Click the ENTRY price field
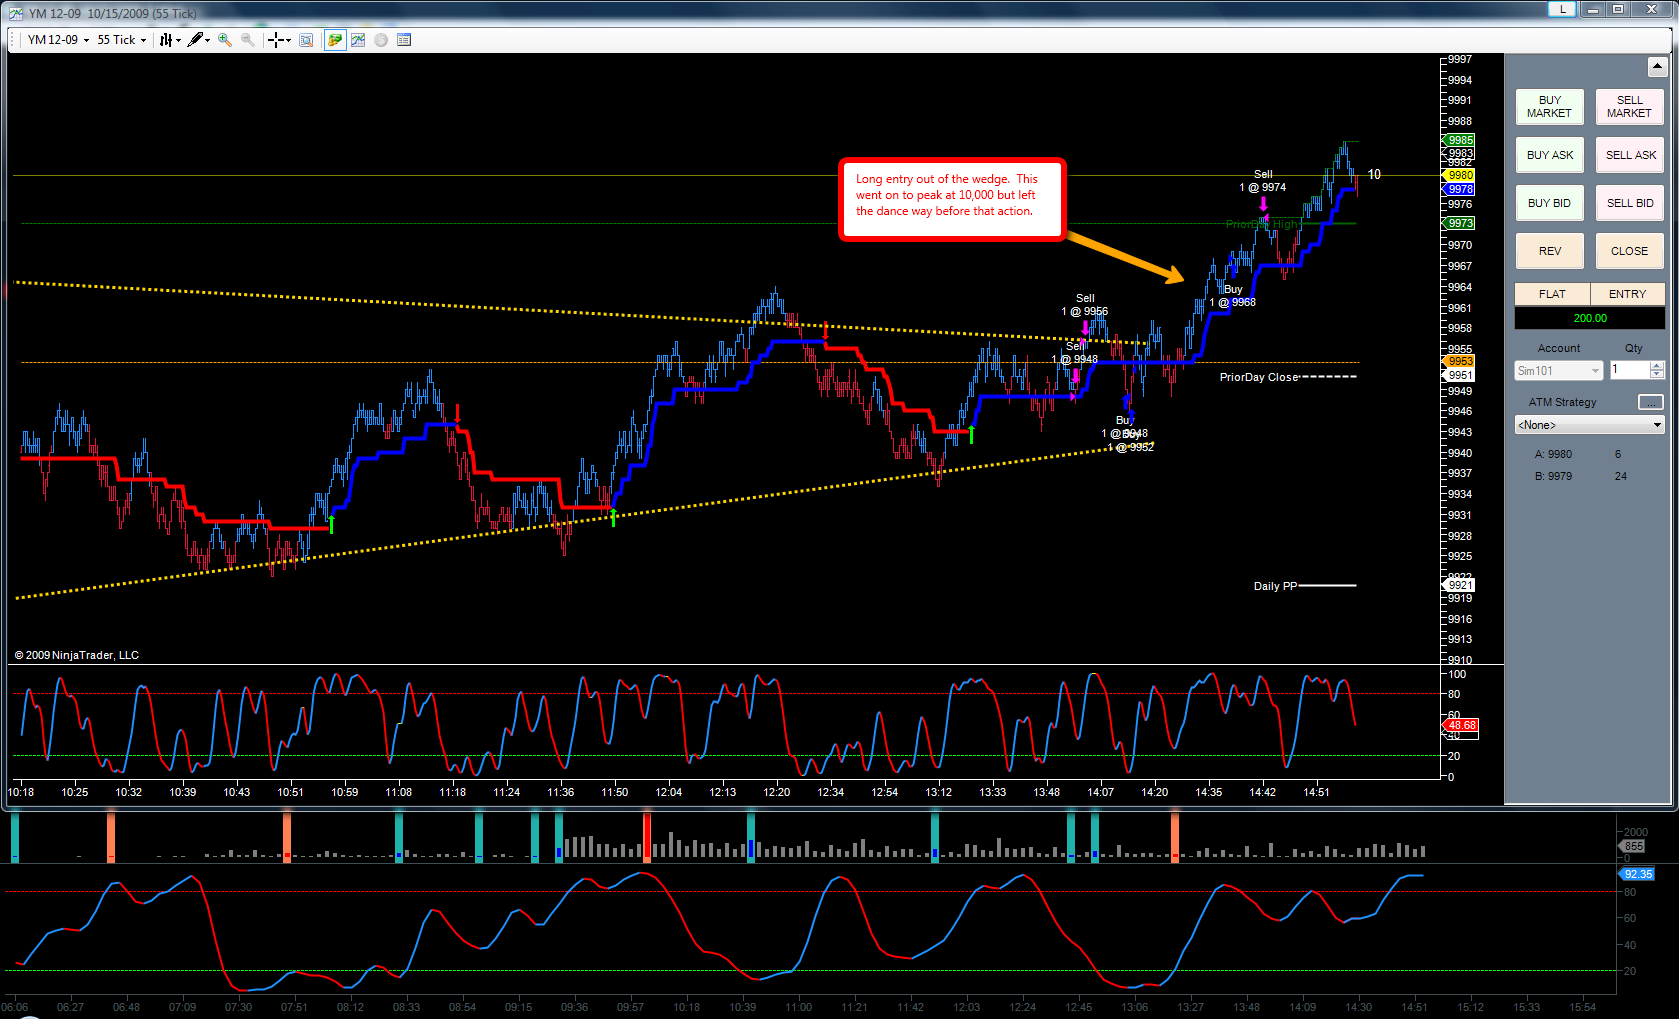The image size is (1679, 1019). (x=1627, y=294)
